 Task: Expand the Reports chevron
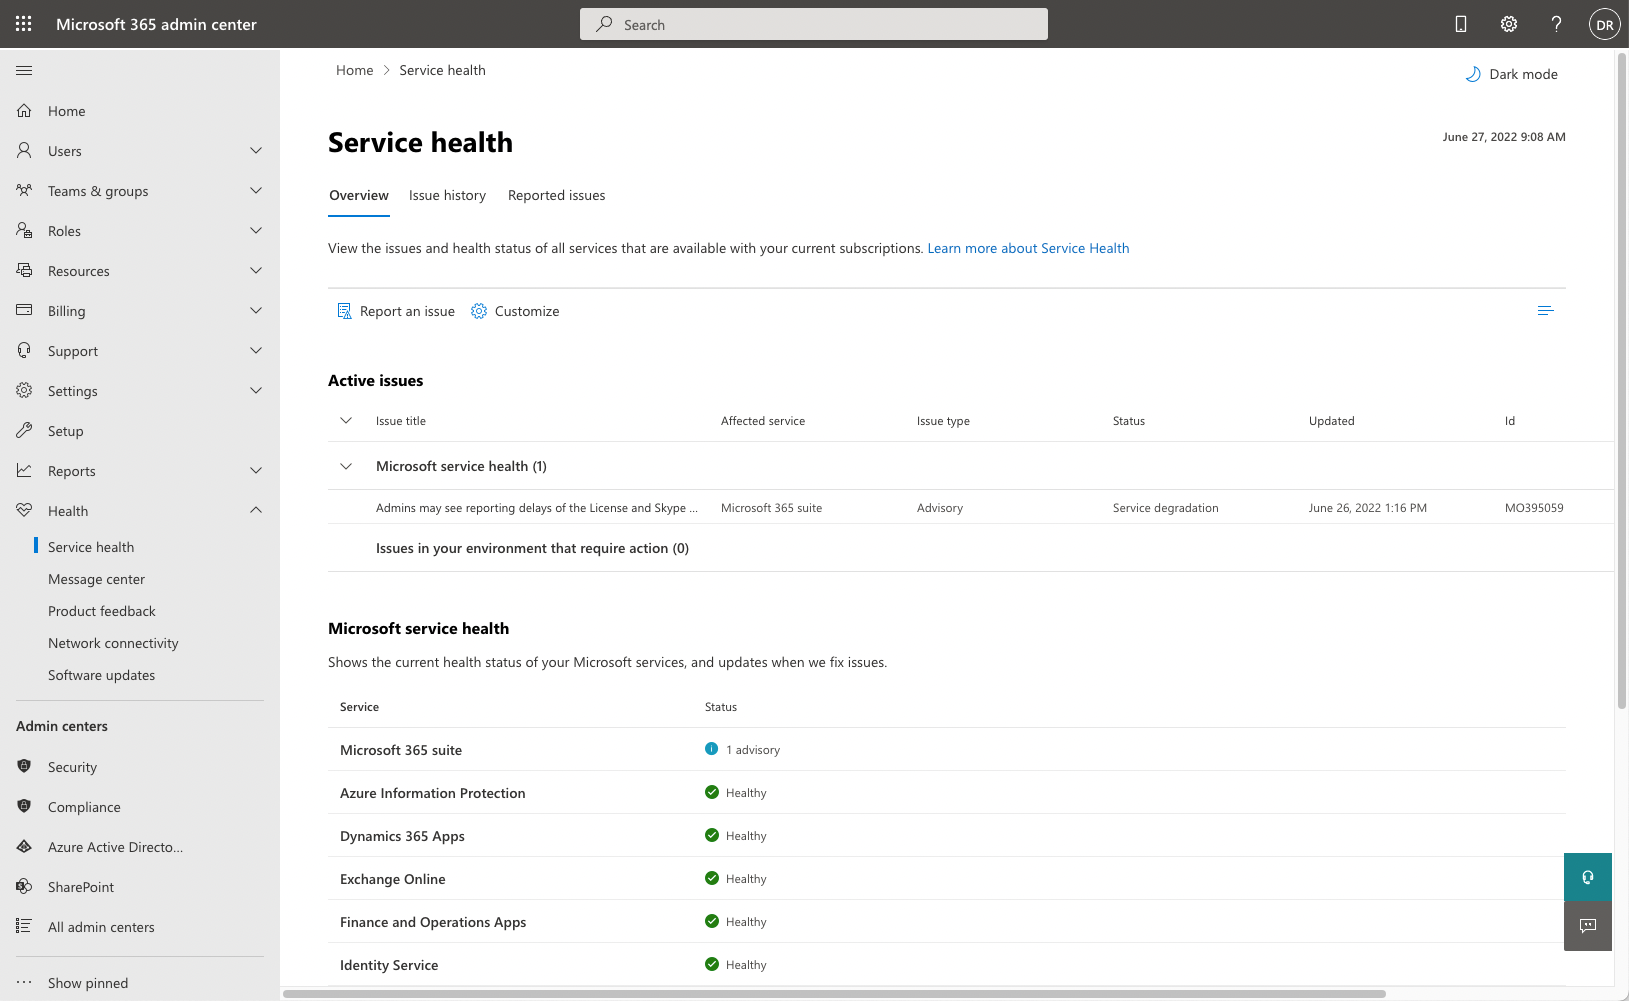coord(256,470)
